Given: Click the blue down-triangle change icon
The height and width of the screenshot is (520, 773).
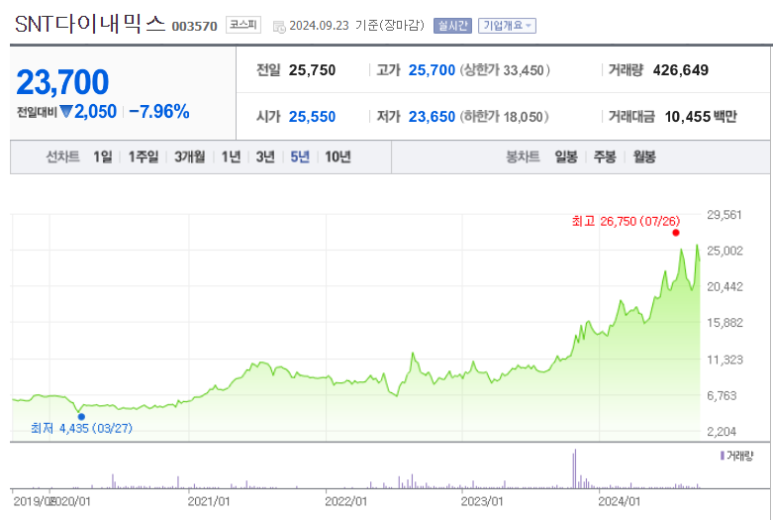Looking at the screenshot, I should (66, 112).
